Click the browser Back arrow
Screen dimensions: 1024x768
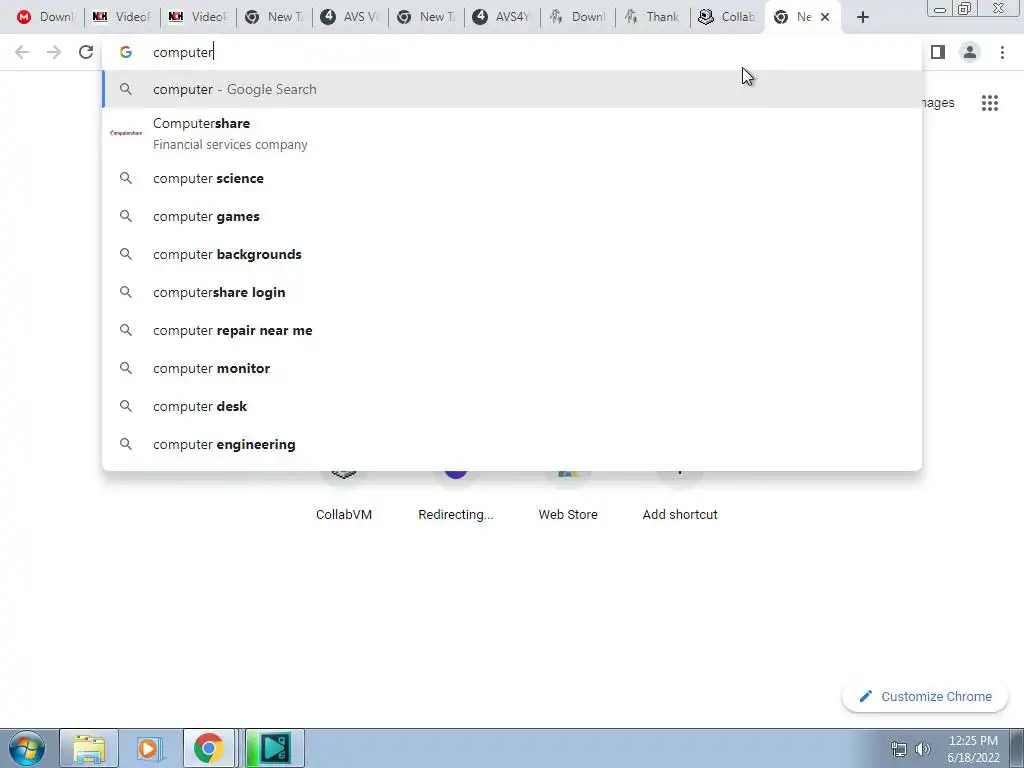[x=22, y=52]
